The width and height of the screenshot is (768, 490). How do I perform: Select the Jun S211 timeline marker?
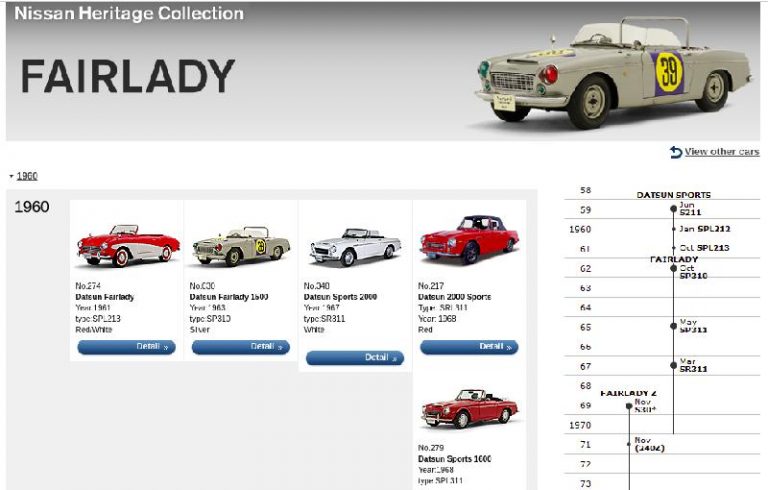click(674, 209)
